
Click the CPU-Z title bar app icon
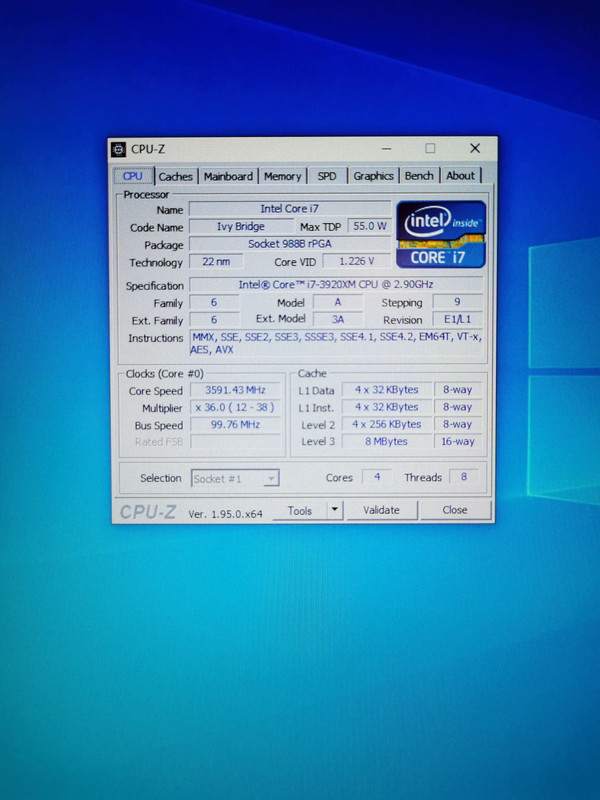click(x=118, y=149)
